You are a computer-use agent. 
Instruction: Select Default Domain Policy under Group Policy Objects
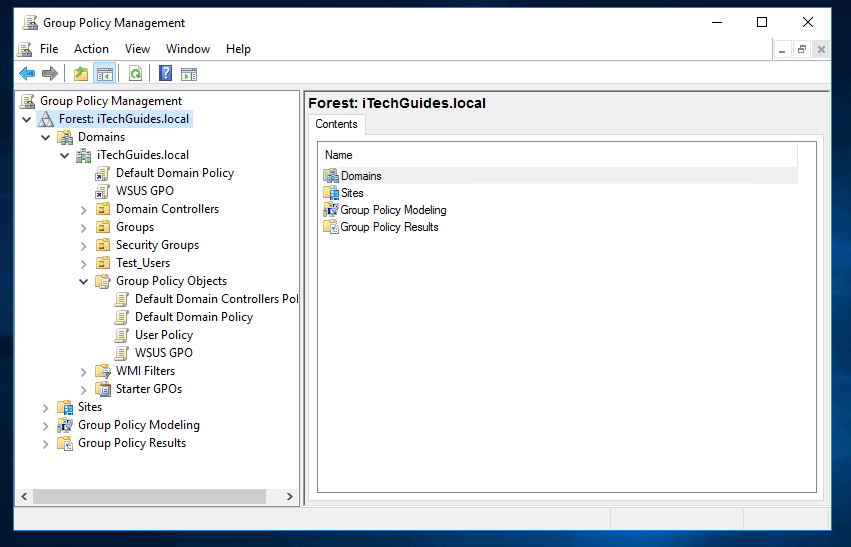[x=194, y=317]
